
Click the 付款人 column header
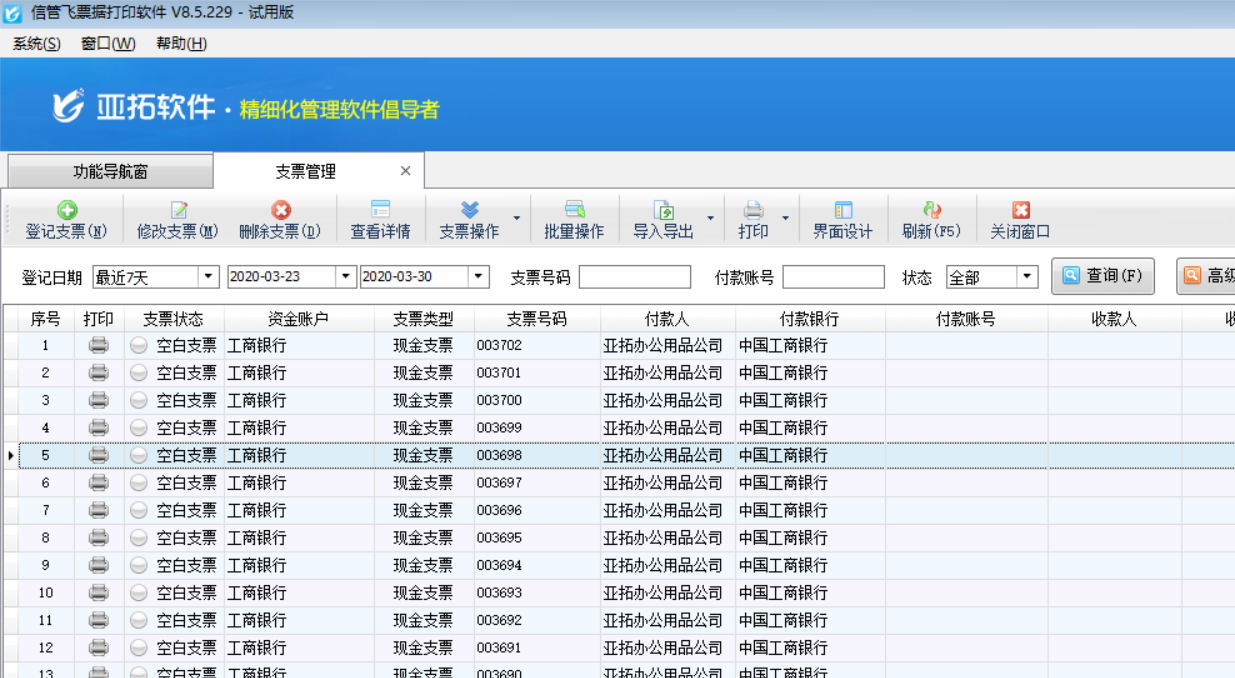668,319
